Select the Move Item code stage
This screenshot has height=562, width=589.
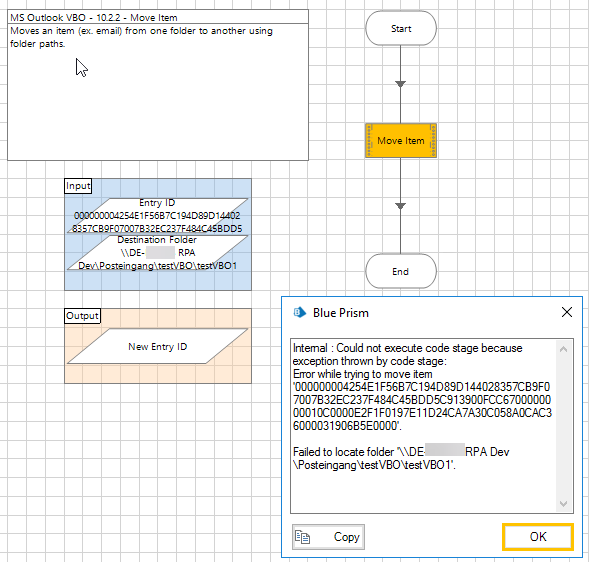coord(401,140)
